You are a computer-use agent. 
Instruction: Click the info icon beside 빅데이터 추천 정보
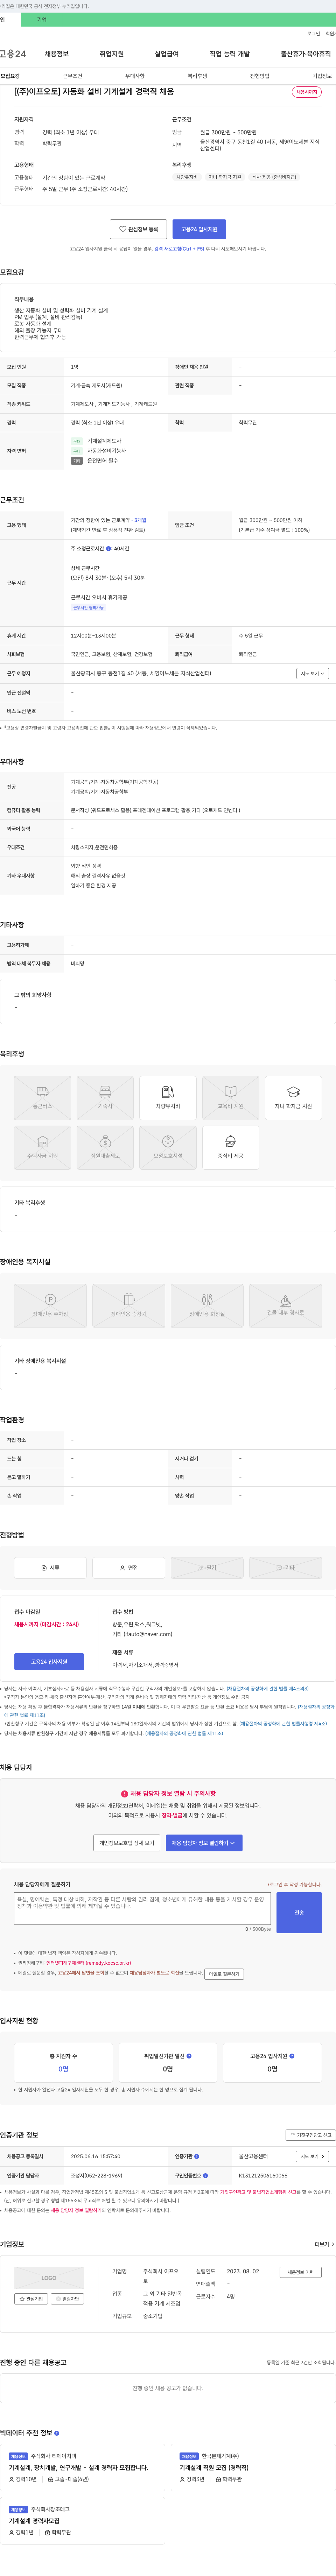point(57,2433)
